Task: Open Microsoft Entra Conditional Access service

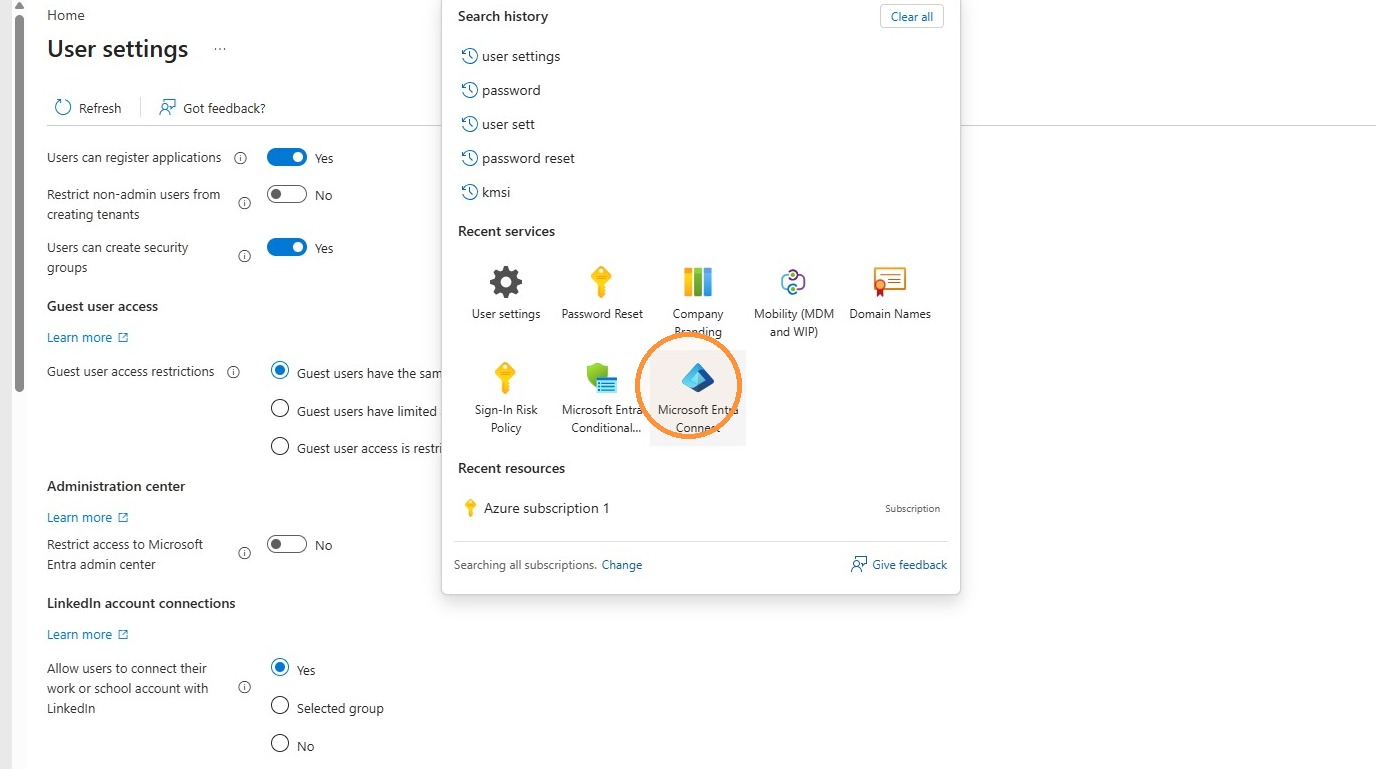Action: point(602,397)
